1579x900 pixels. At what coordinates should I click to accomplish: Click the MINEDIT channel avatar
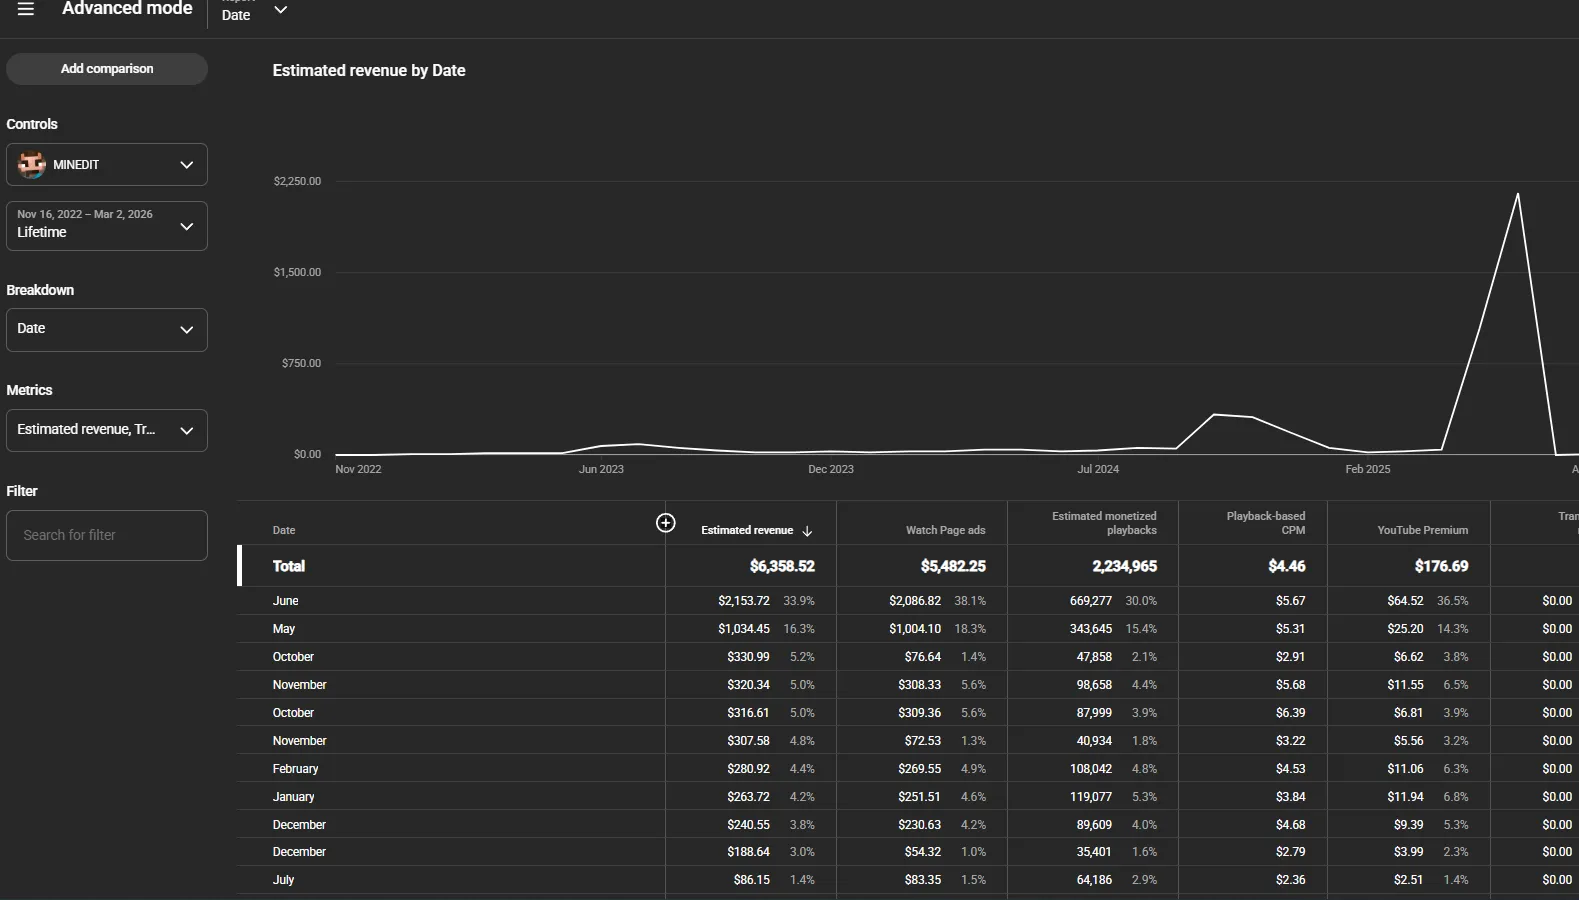[32, 165]
